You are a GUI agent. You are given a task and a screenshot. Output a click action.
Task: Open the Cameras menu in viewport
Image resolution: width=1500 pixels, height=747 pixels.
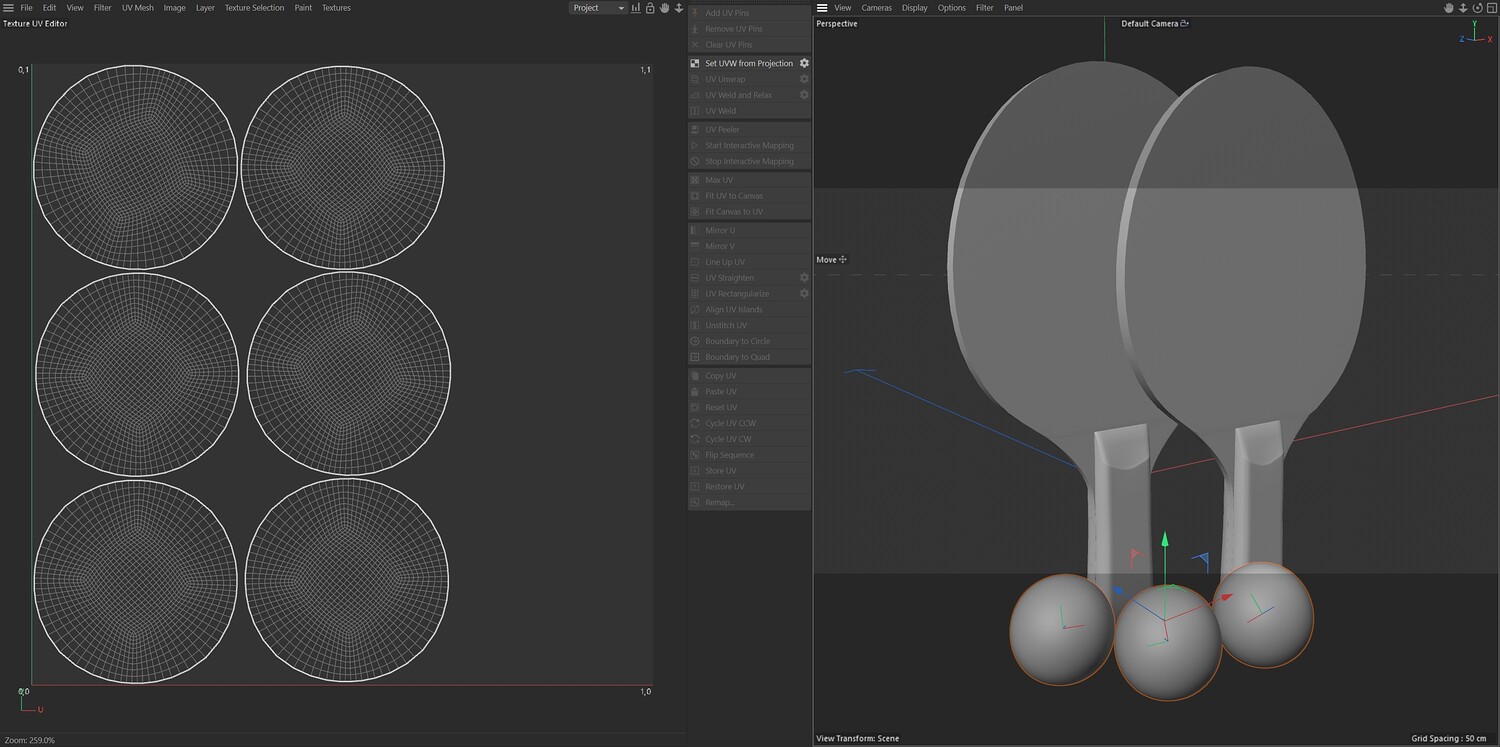click(x=877, y=8)
